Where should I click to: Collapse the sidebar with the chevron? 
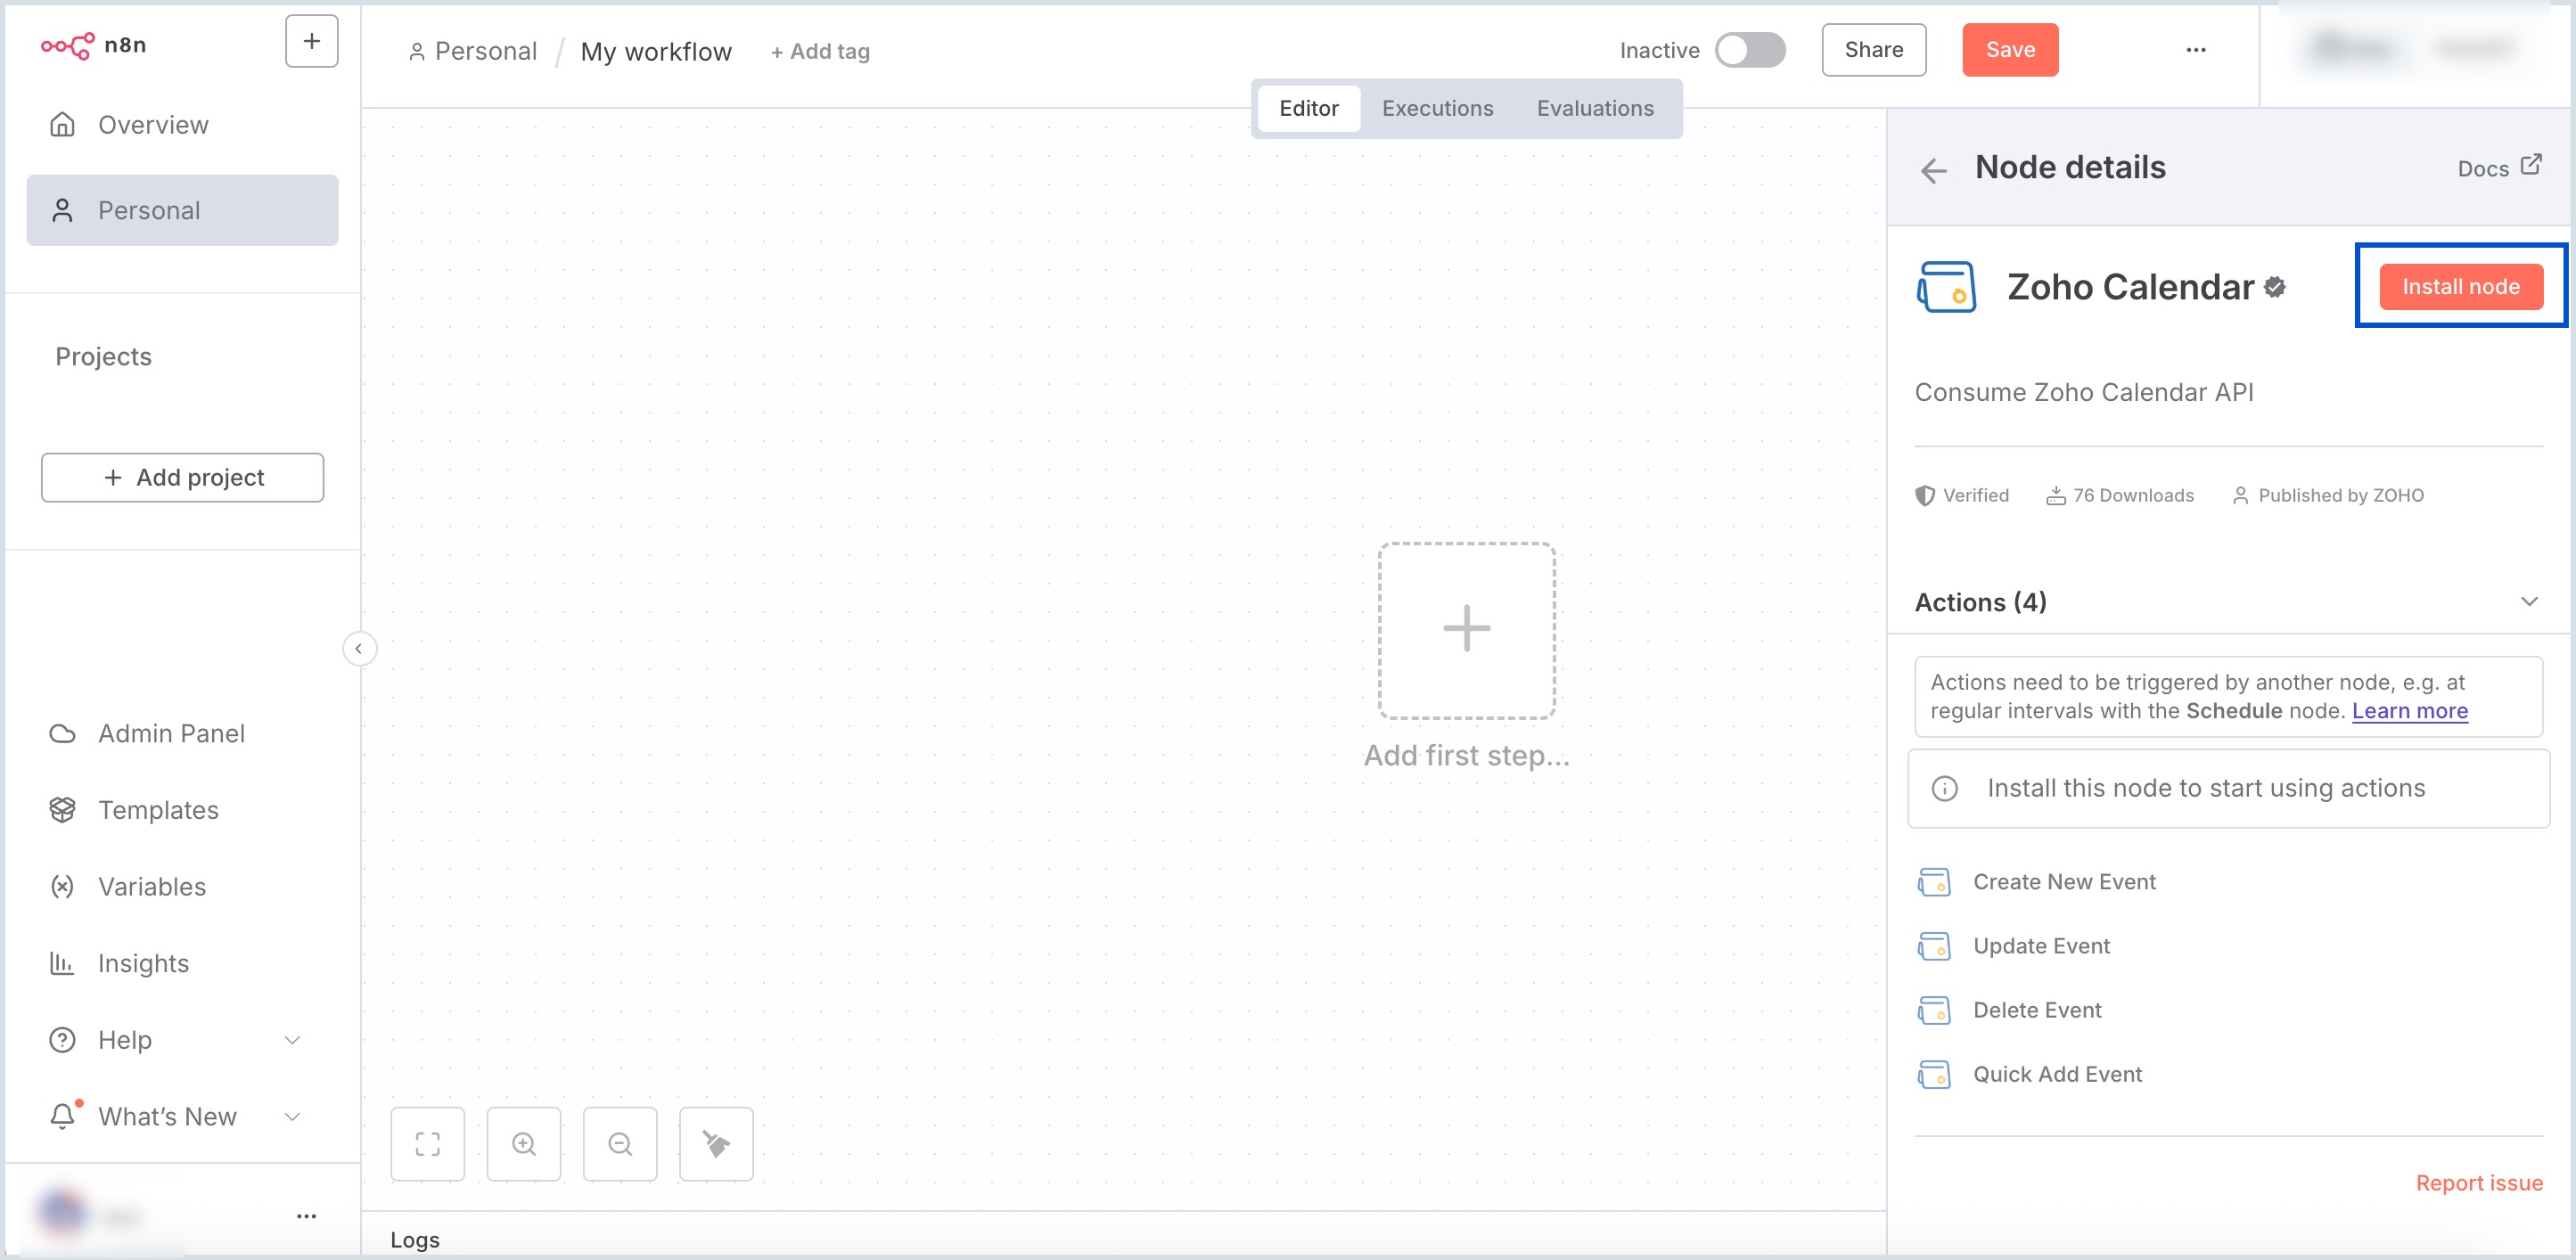359,649
